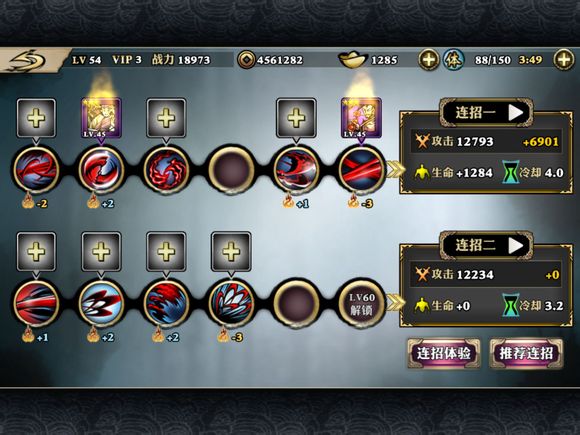The height and width of the screenshot is (435, 580).
Task: Open the empty fourth slot in combo one
Action: [x=231, y=169]
